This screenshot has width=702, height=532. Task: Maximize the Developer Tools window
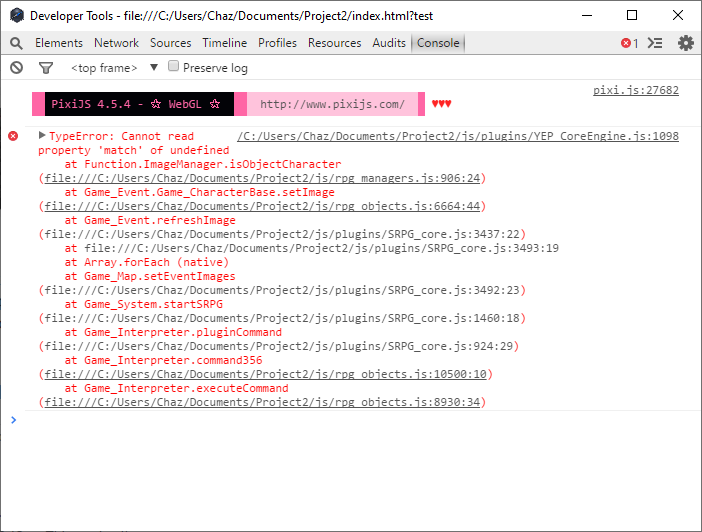coord(632,16)
